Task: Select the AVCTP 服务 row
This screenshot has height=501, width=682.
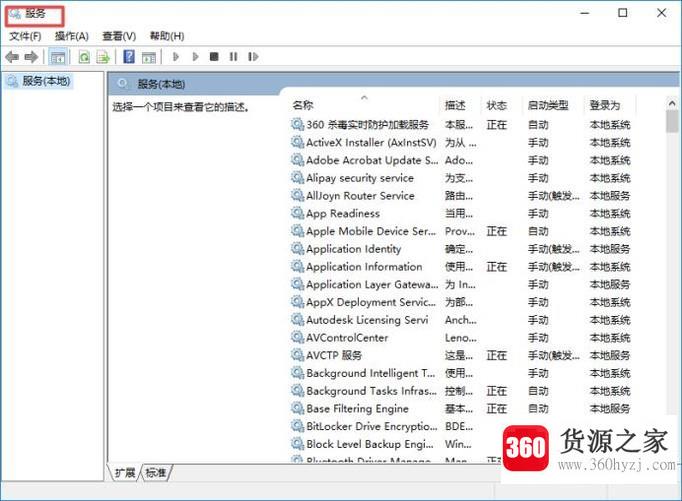Action: pos(460,355)
